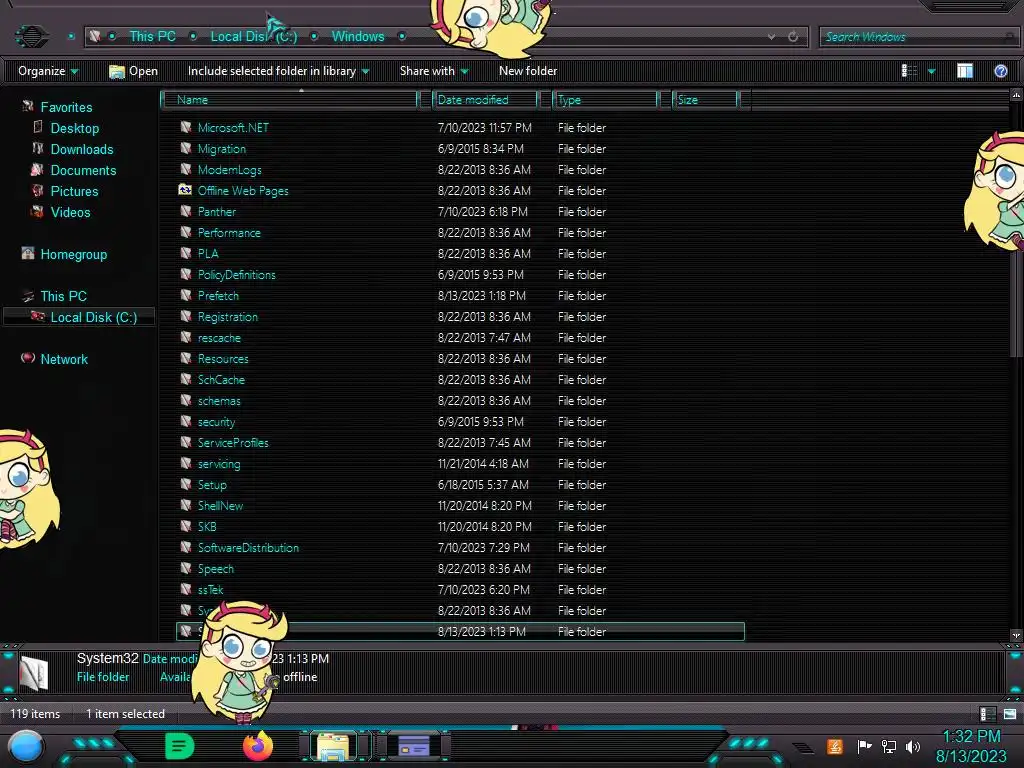The width and height of the screenshot is (1024, 768).
Task: Change view using the view layout icon
Action: click(909, 71)
